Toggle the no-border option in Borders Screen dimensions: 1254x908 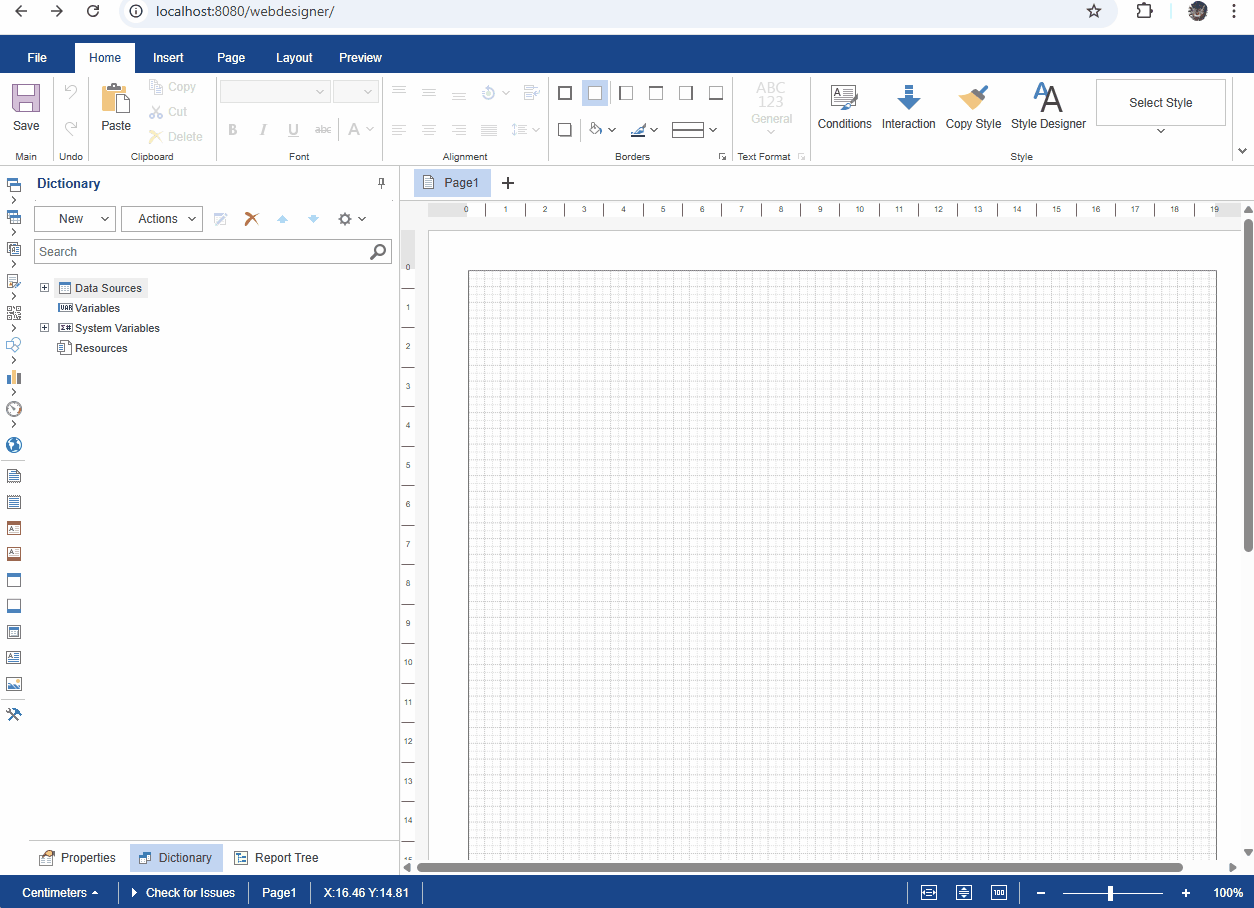click(x=595, y=93)
